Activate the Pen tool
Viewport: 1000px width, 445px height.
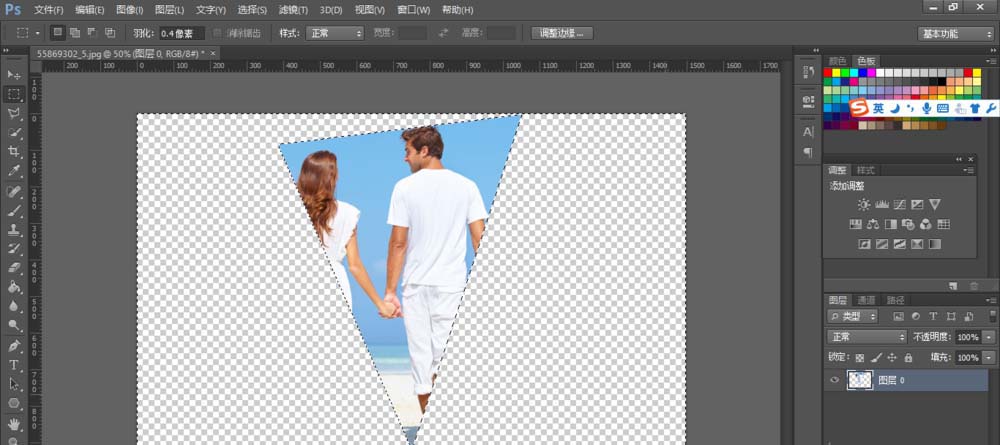(14, 346)
